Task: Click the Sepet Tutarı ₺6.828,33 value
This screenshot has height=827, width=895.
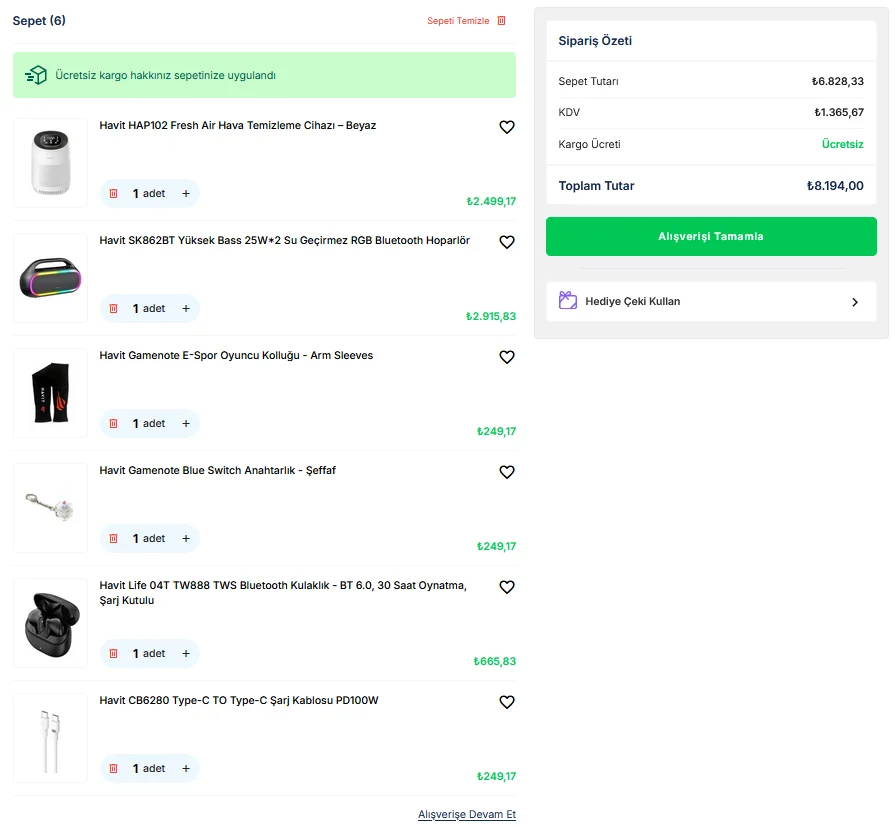Action: click(837, 81)
